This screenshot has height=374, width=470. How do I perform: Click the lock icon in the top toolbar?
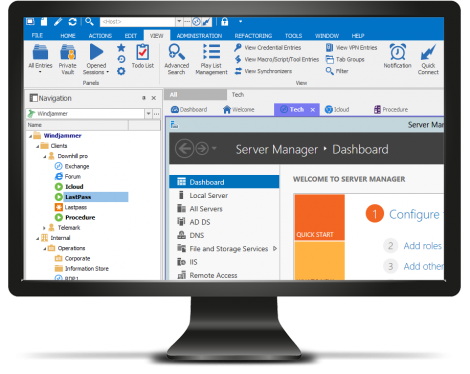point(225,22)
